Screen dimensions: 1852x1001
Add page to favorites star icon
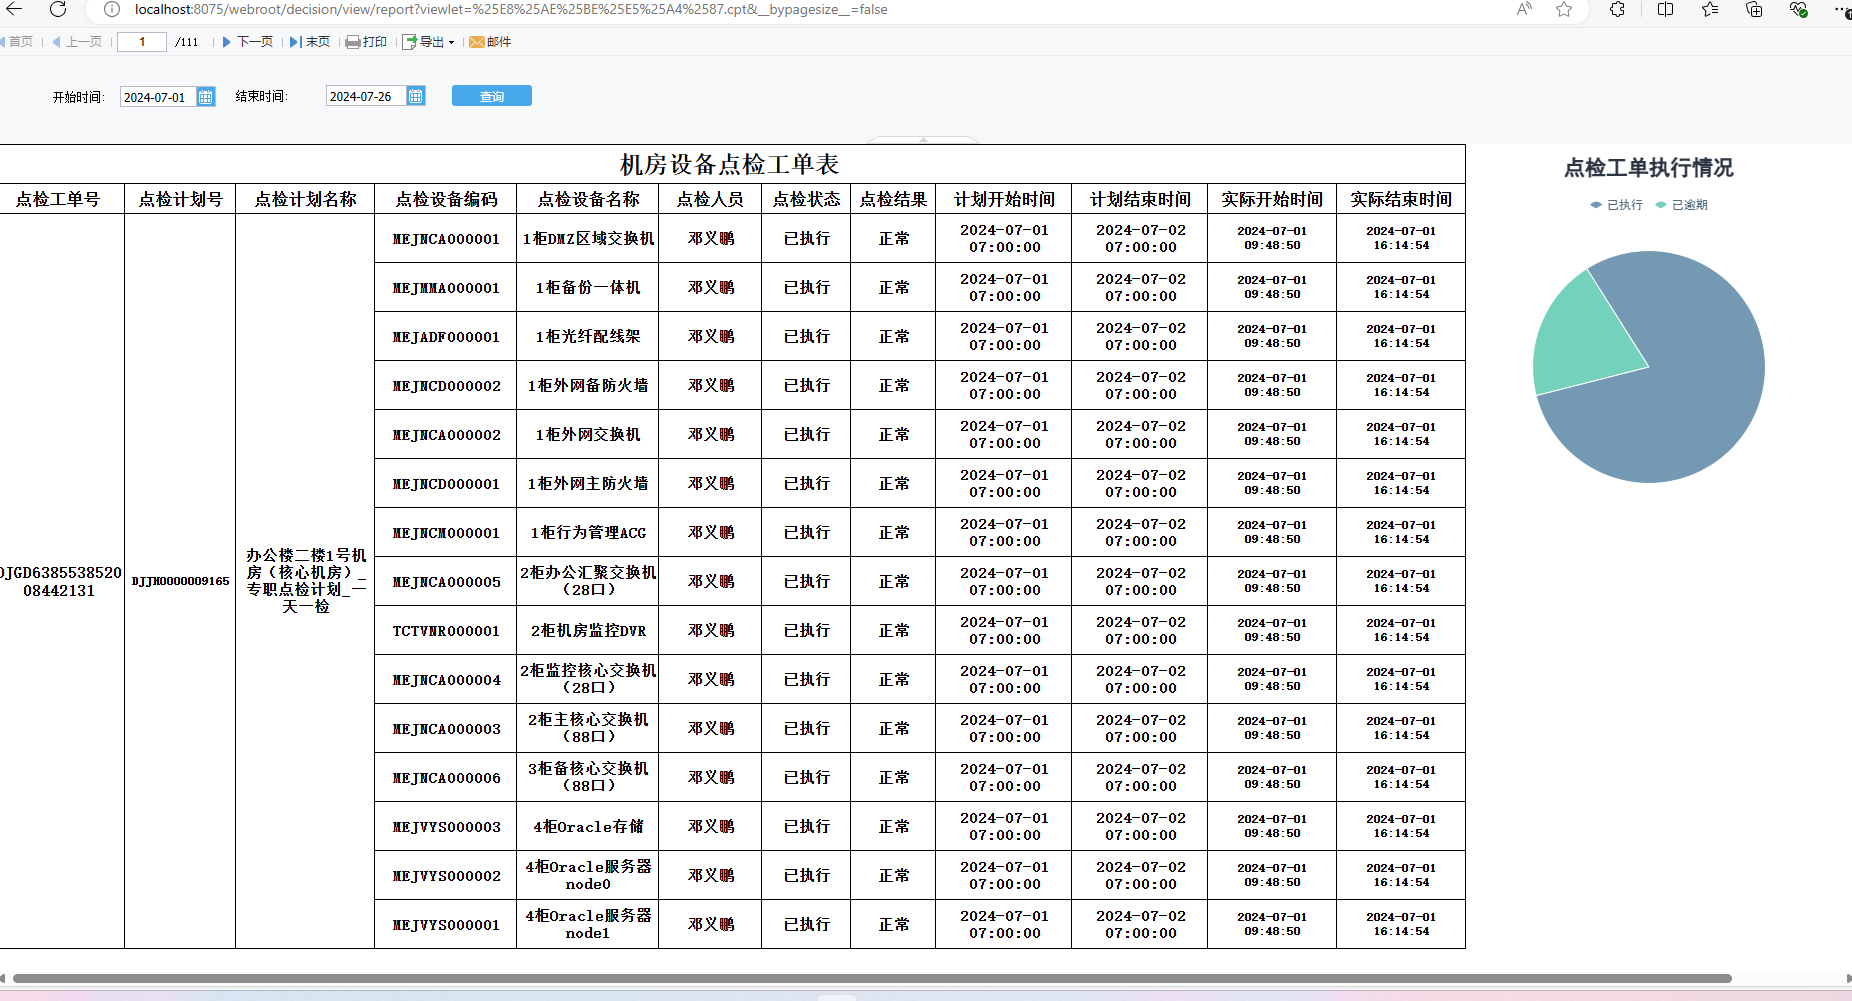click(x=1564, y=9)
